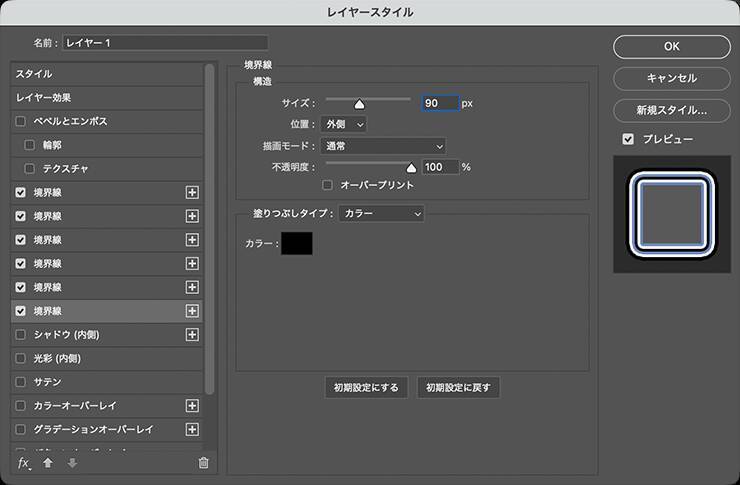740x485 pixels.
Task: Click the 不透明度 slider handle
Action: (x=411, y=168)
